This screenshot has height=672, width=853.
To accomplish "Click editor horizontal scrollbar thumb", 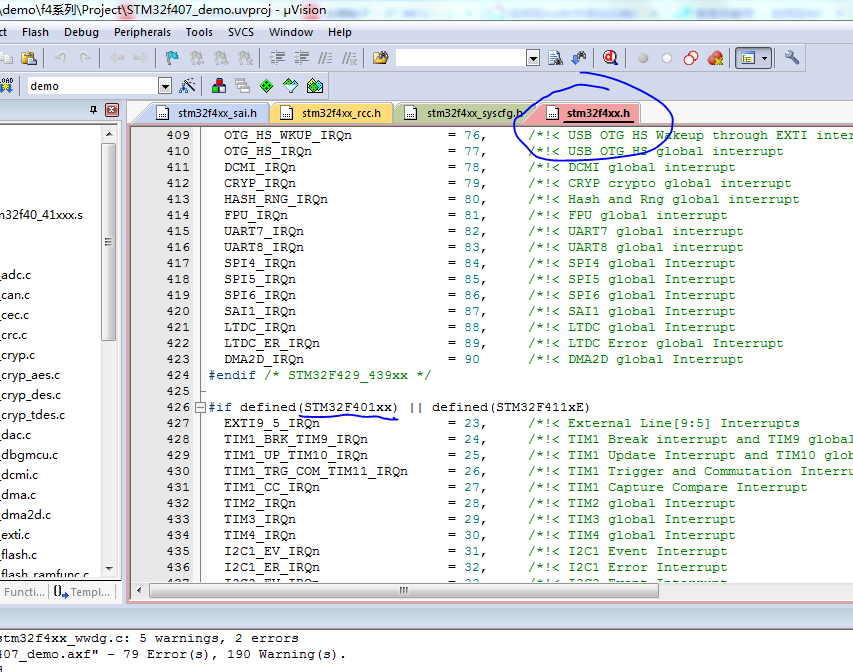I will click(404, 590).
